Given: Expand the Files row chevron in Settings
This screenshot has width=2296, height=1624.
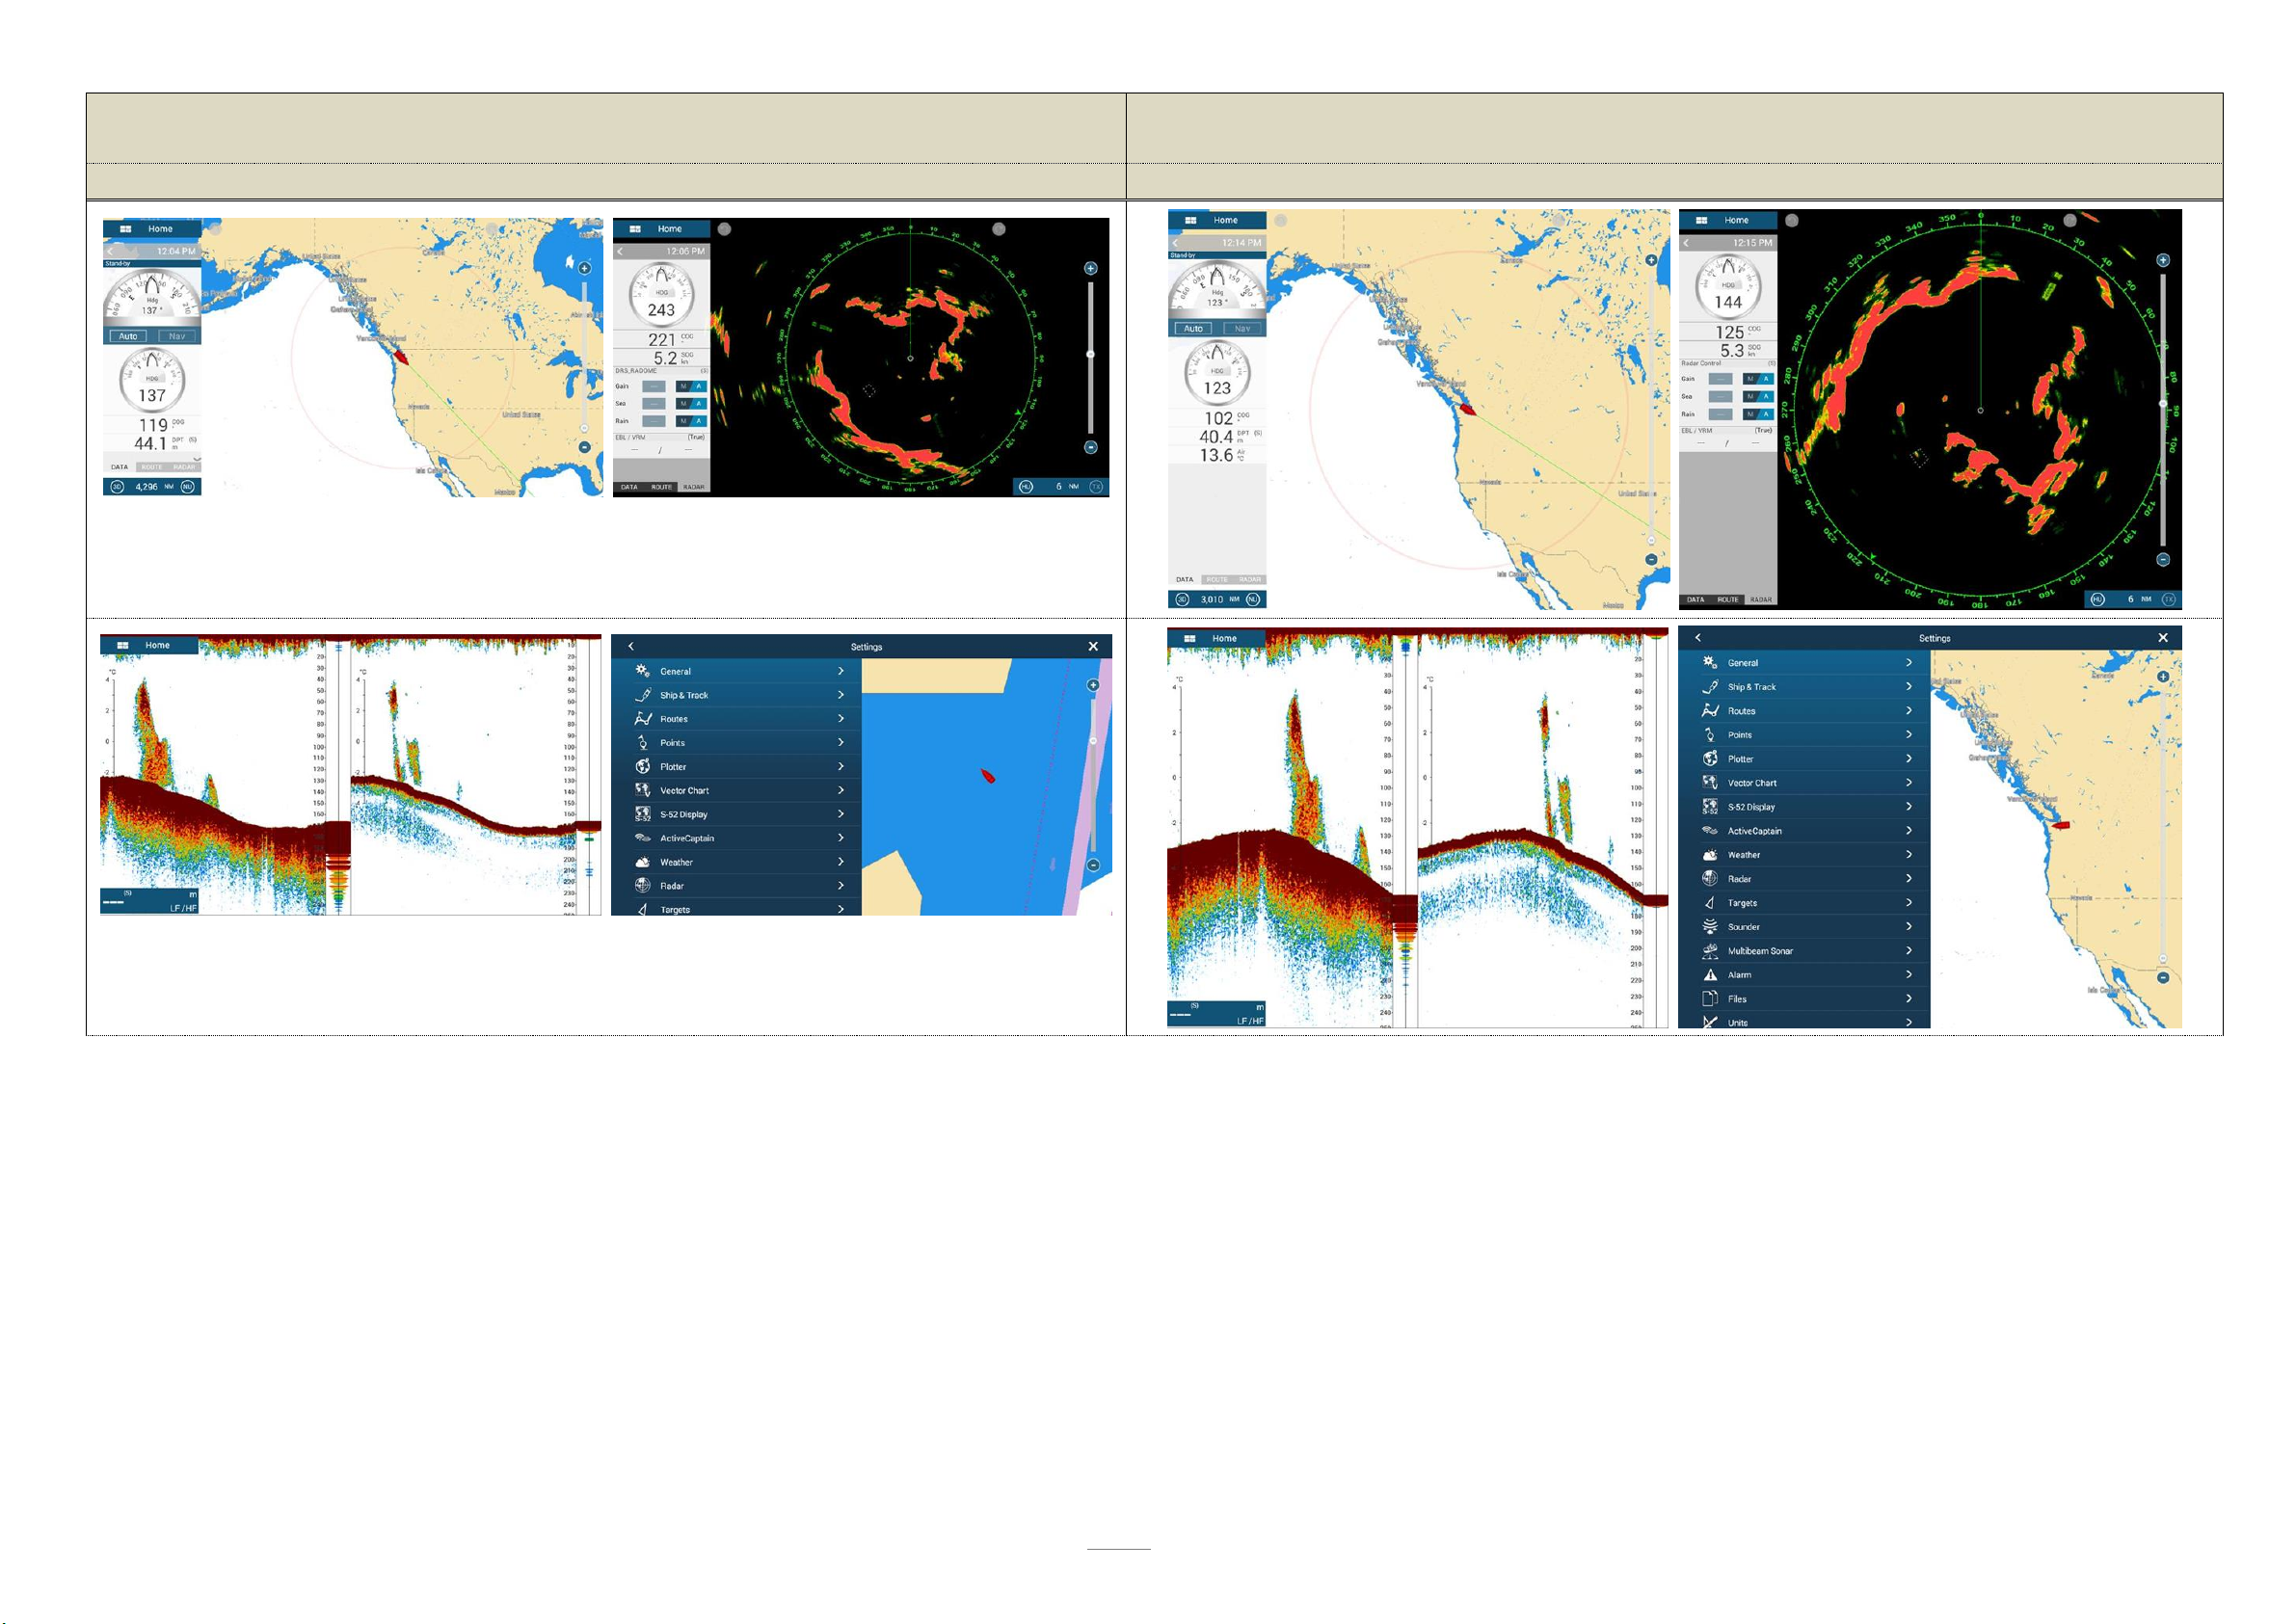Looking at the screenshot, I should point(1909,999).
